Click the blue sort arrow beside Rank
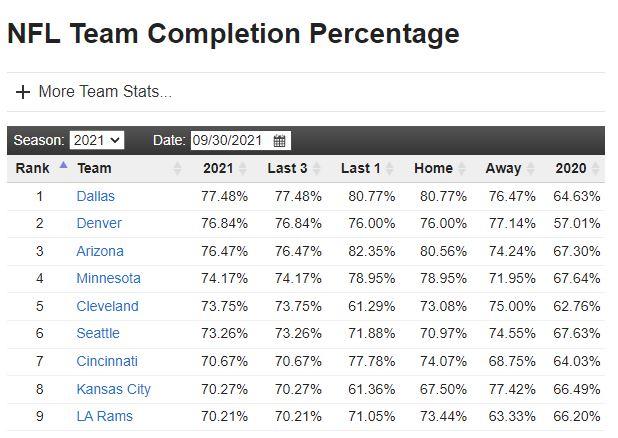 tap(64, 167)
